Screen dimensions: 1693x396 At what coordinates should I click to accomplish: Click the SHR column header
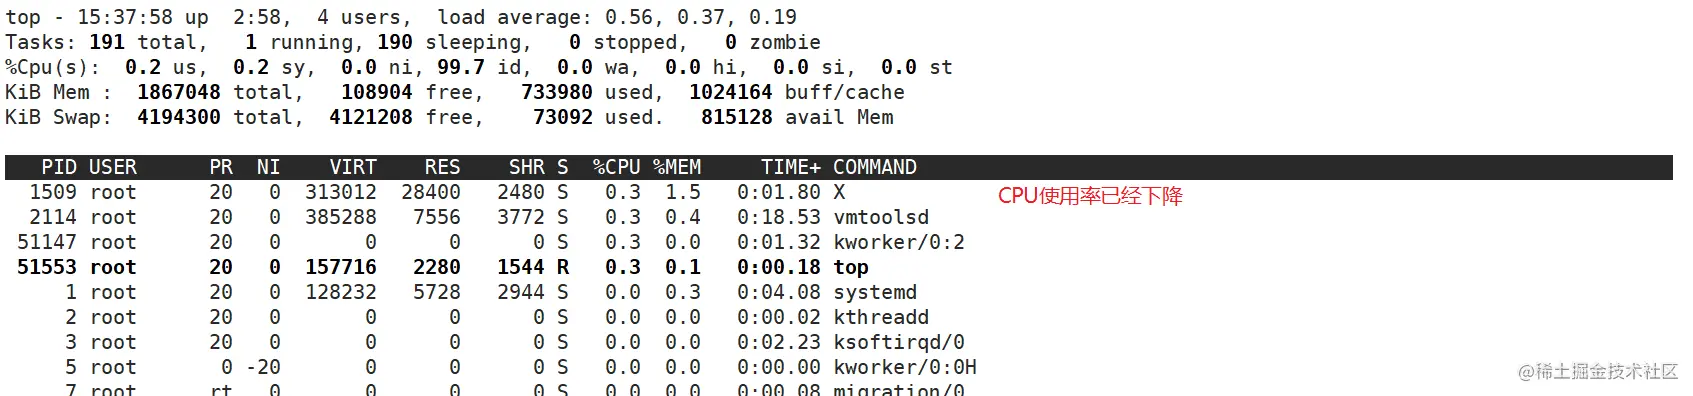coord(527,167)
